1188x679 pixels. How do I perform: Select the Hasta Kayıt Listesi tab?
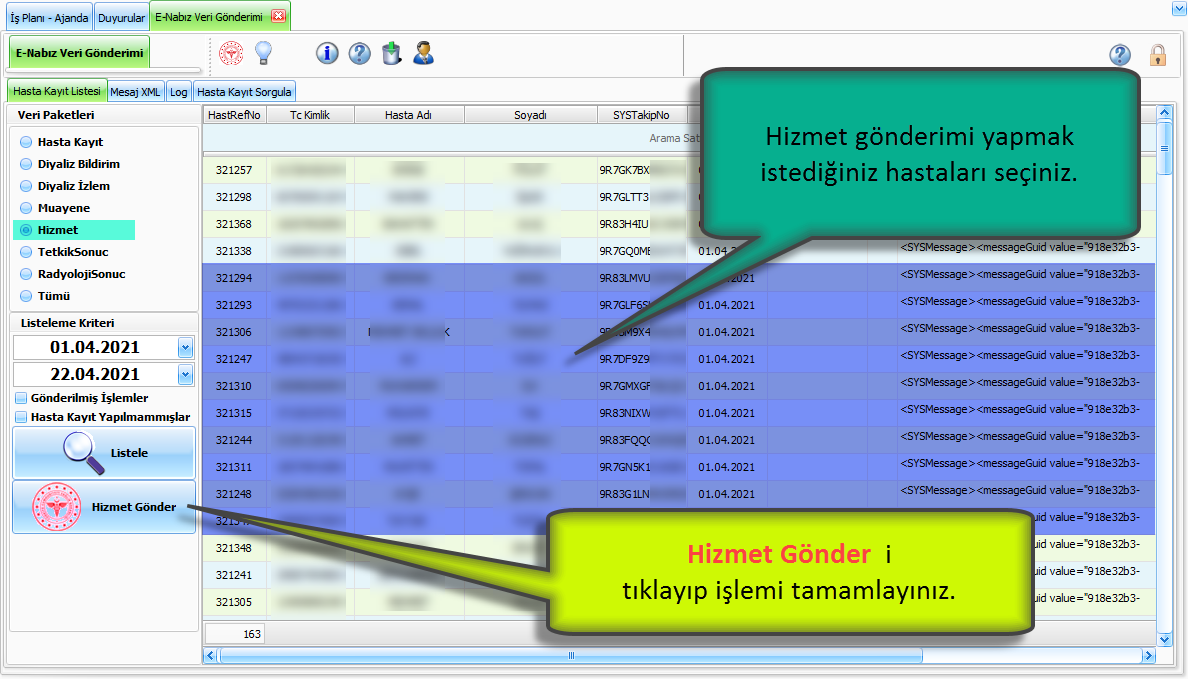point(57,91)
